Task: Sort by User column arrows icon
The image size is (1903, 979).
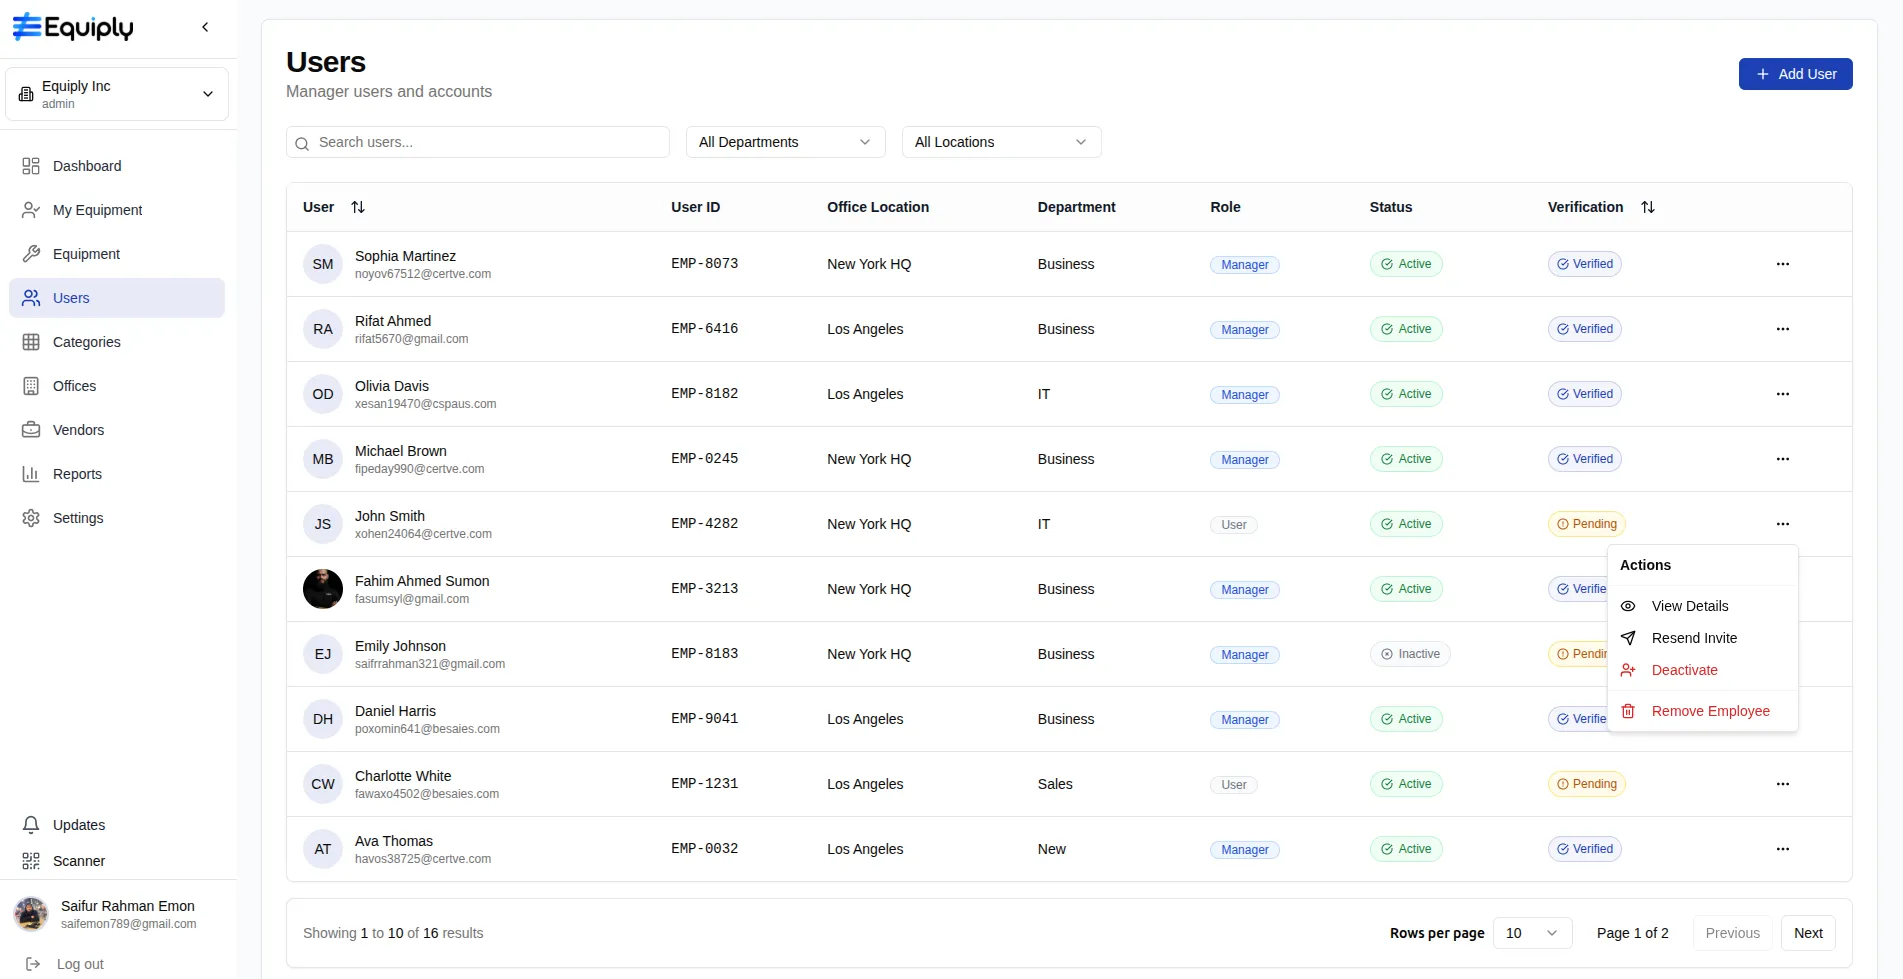Action: pyautogui.click(x=358, y=207)
